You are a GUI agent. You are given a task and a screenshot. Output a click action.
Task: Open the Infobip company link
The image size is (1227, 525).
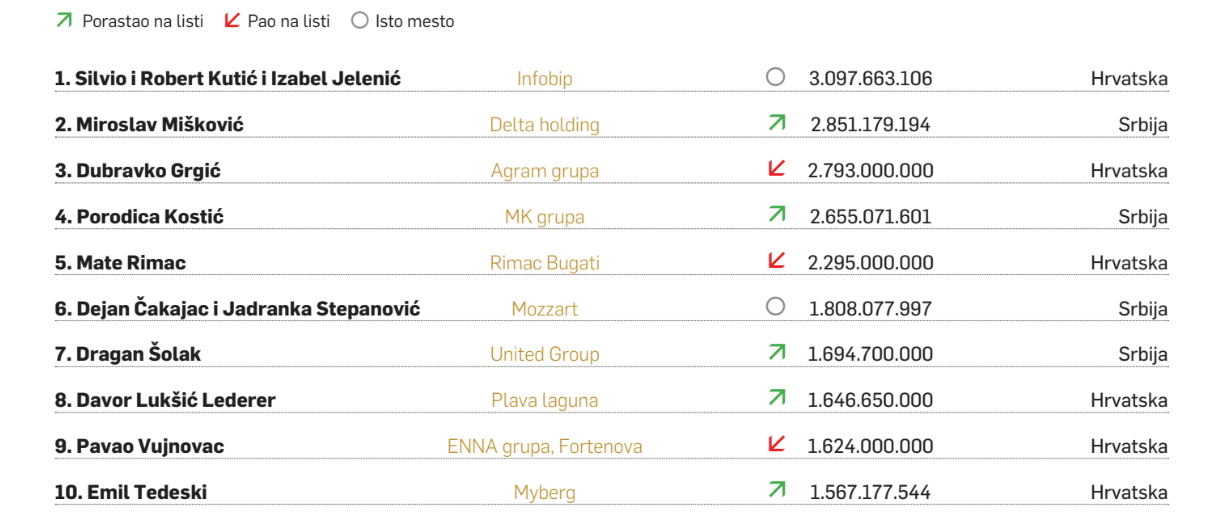click(544, 78)
